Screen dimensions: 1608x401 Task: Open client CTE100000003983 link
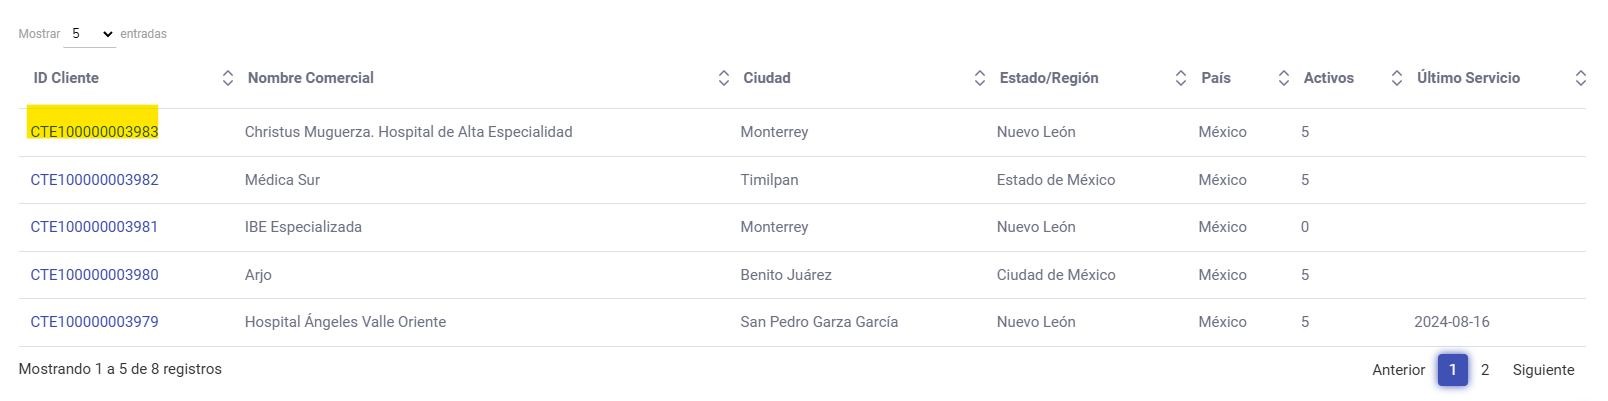click(94, 132)
